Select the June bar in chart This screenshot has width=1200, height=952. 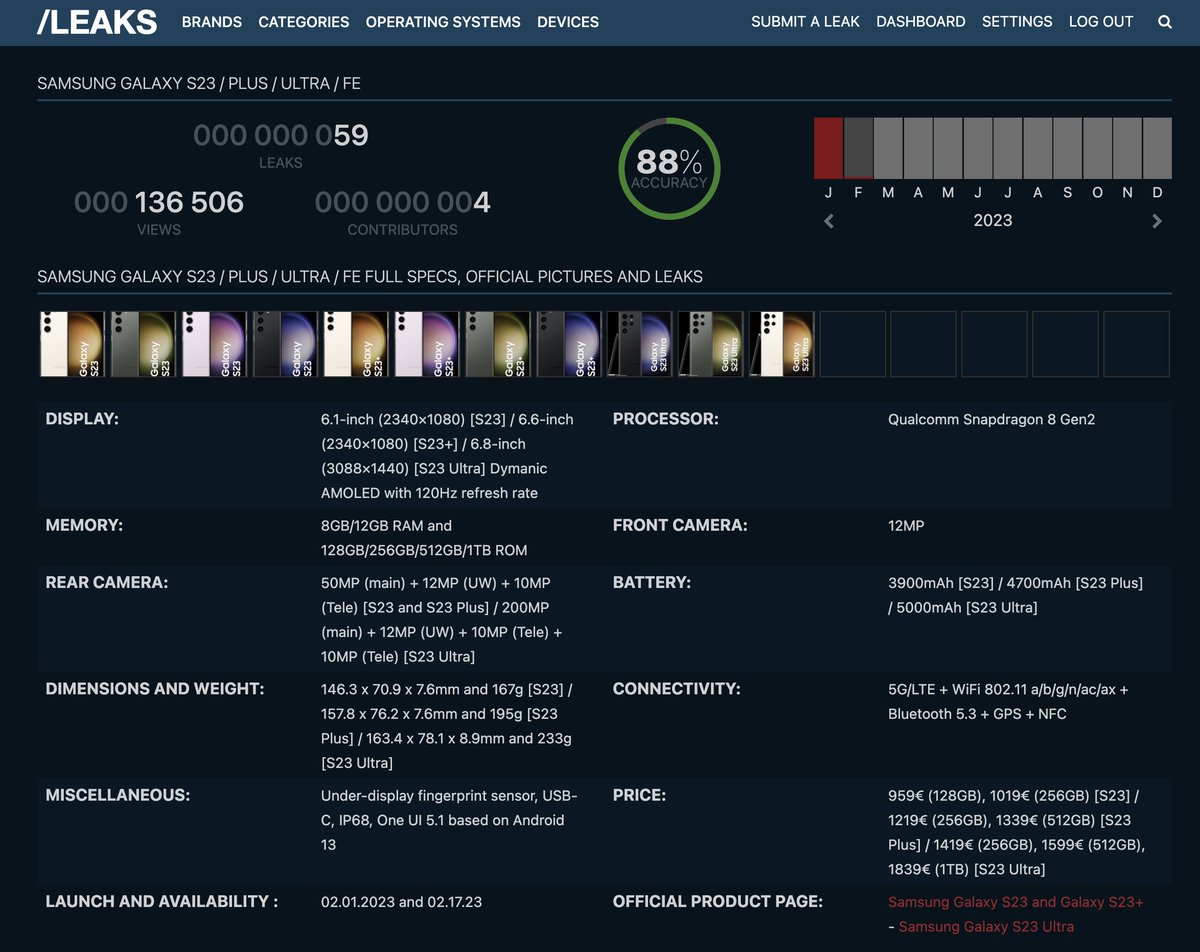coord(978,148)
